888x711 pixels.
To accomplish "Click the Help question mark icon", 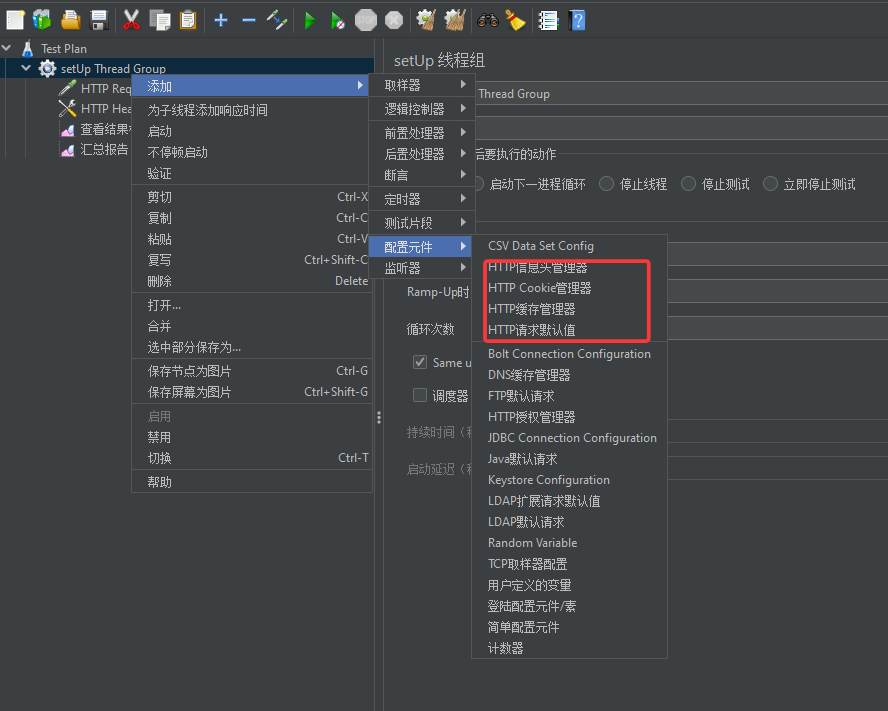I will tap(577, 20).
